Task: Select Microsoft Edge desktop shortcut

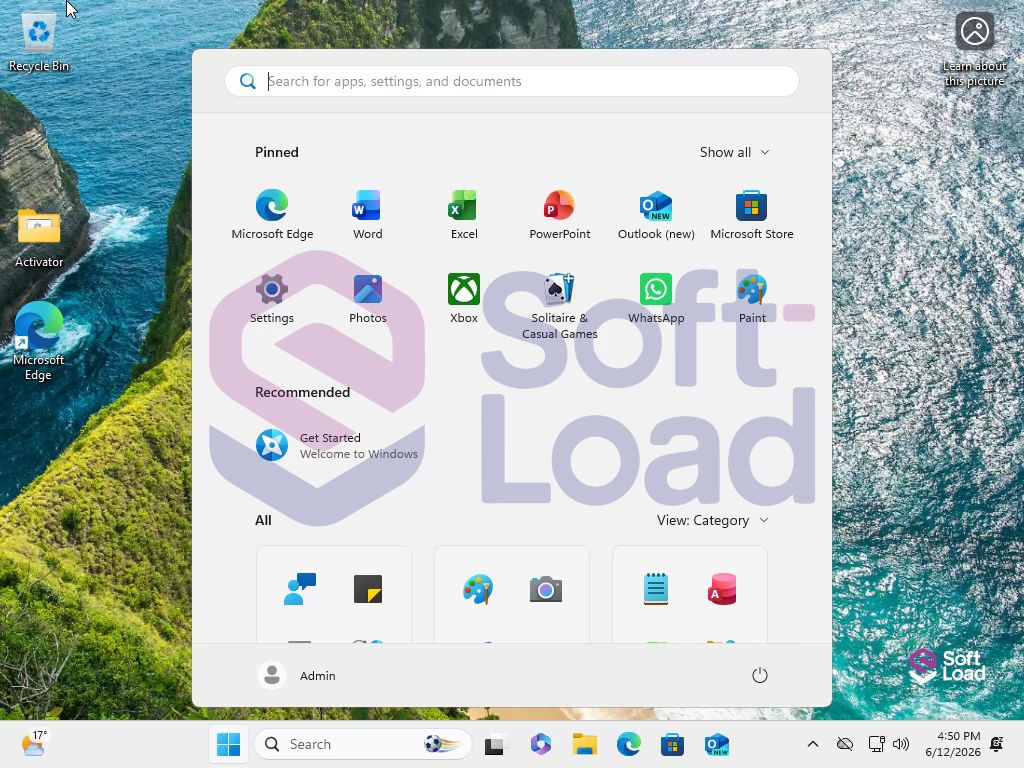Action: click(39, 341)
